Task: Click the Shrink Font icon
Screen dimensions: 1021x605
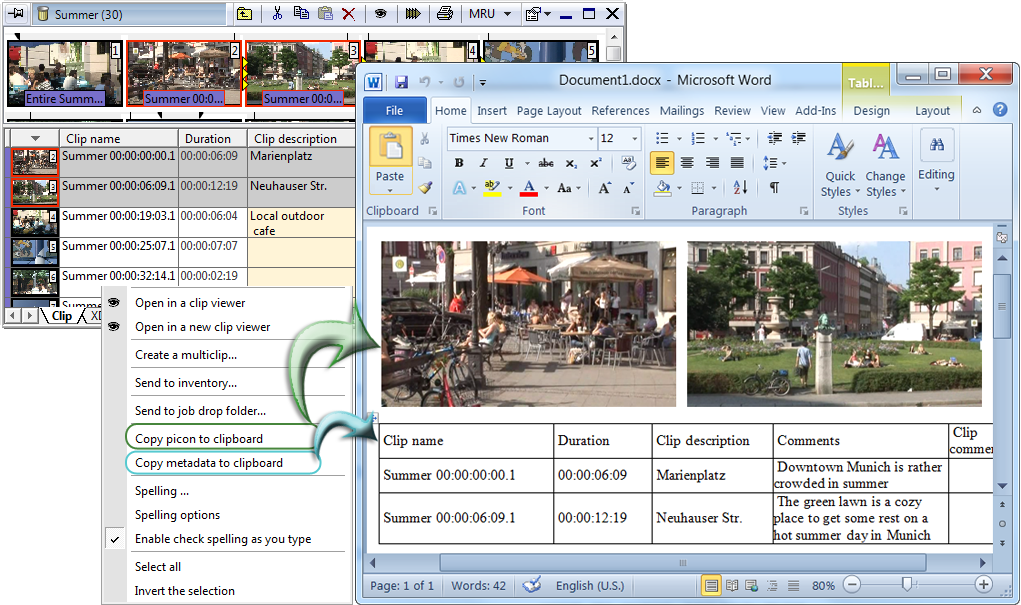Action: pyautogui.click(x=628, y=188)
